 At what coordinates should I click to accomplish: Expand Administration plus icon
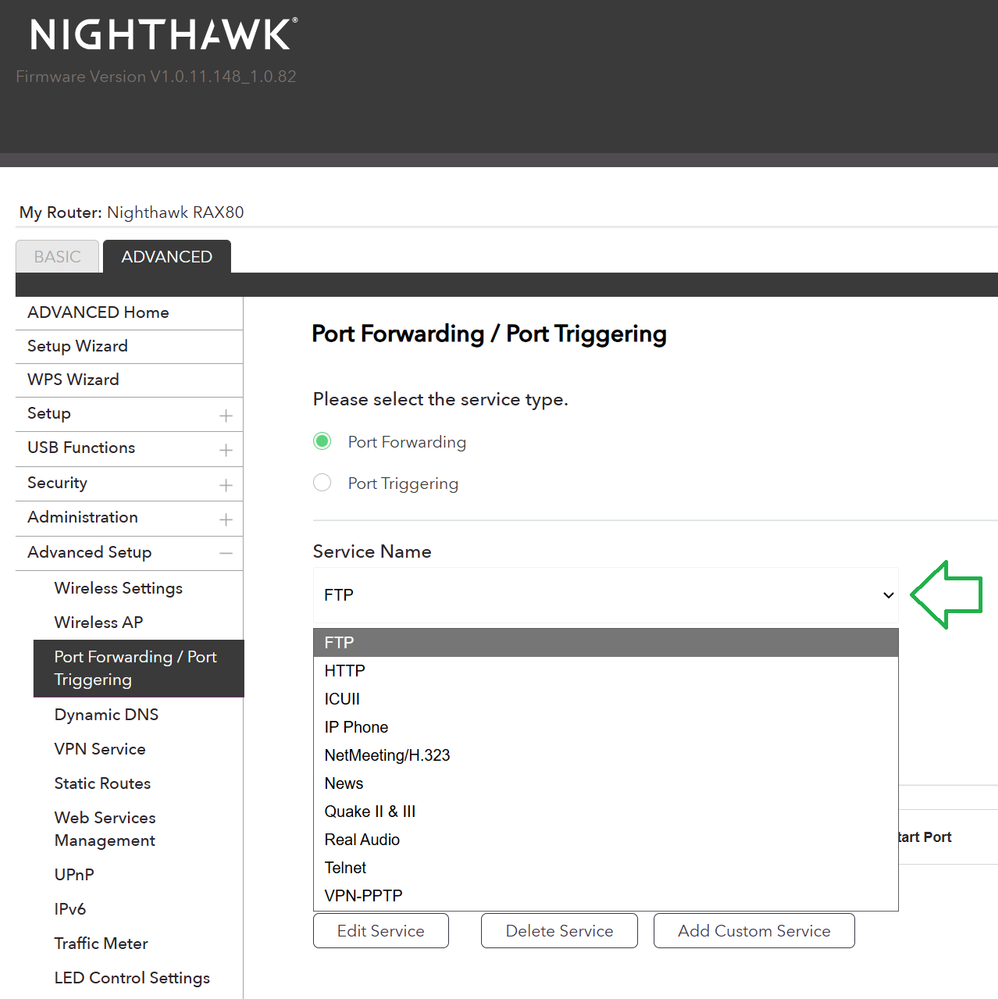[226, 520]
